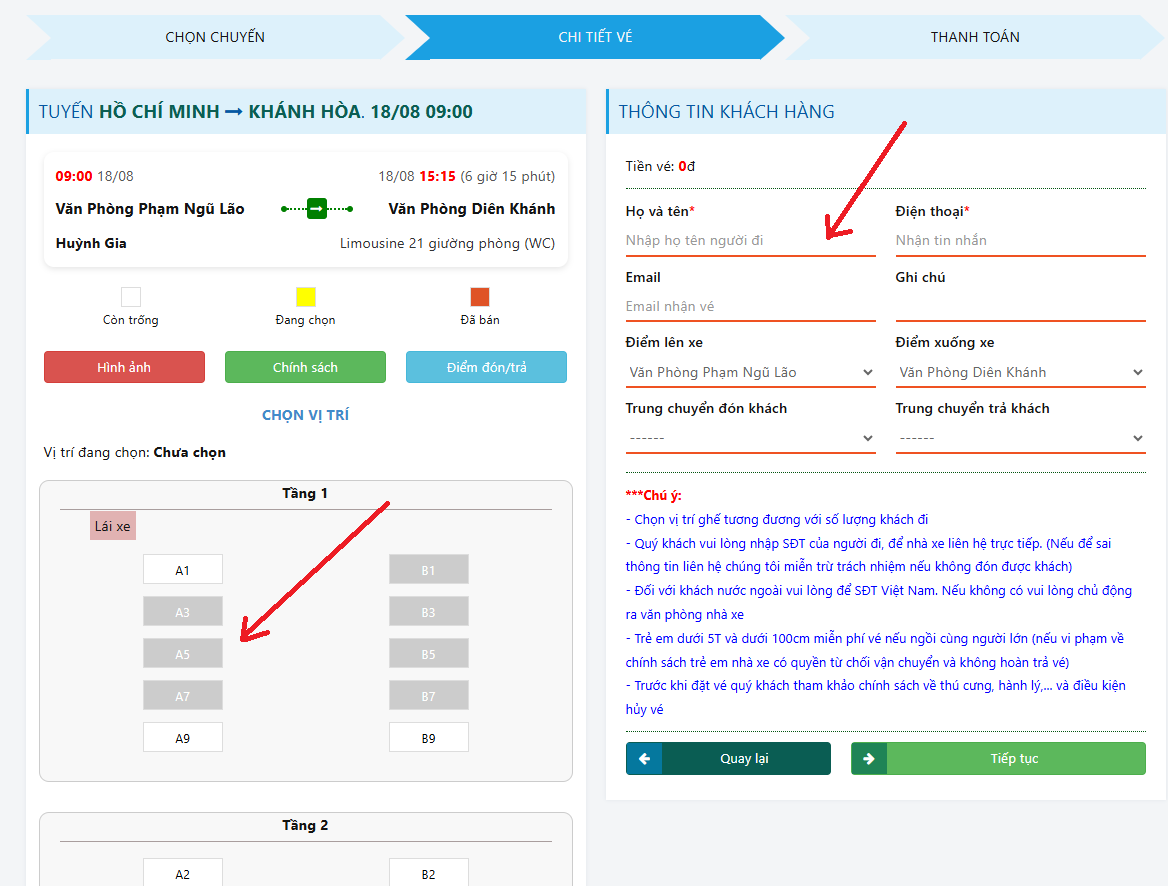Screen dimensions: 1168x886
Task: Click the yellow Đang chọn legend swatch
Action: (x=305, y=297)
